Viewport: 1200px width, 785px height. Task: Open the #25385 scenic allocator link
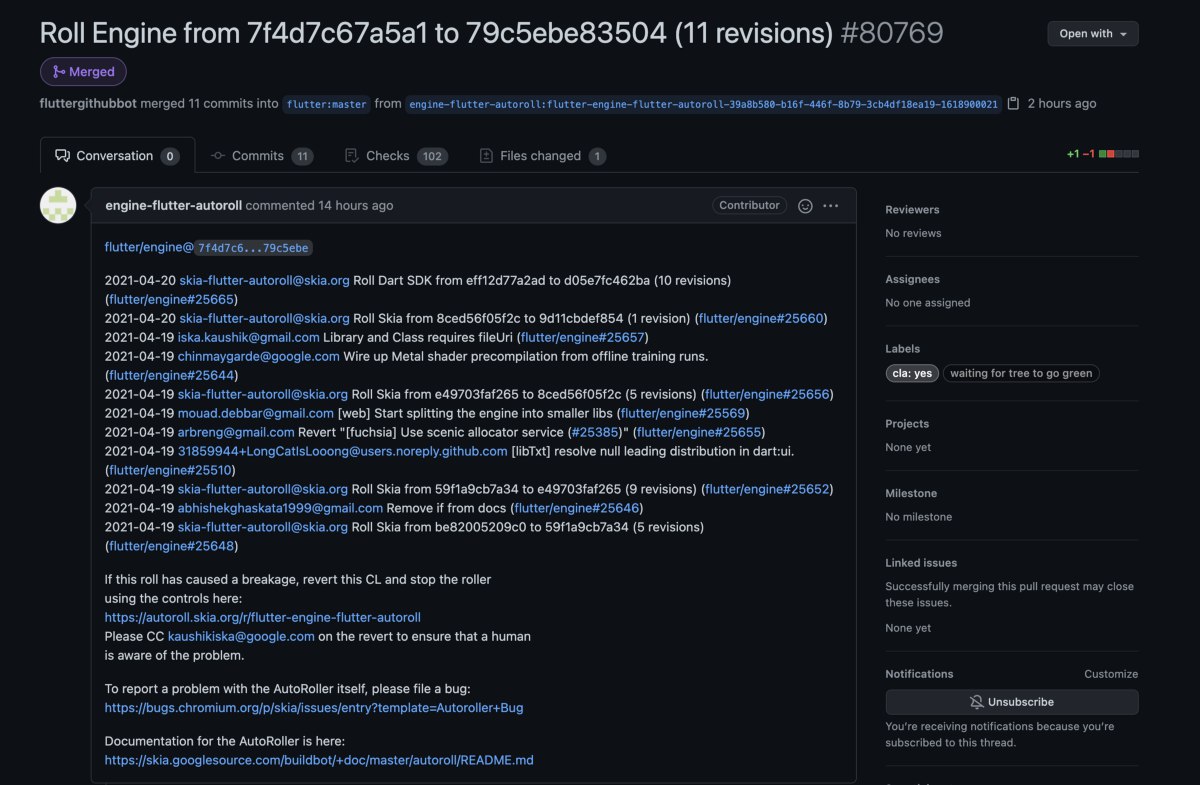click(594, 432)
